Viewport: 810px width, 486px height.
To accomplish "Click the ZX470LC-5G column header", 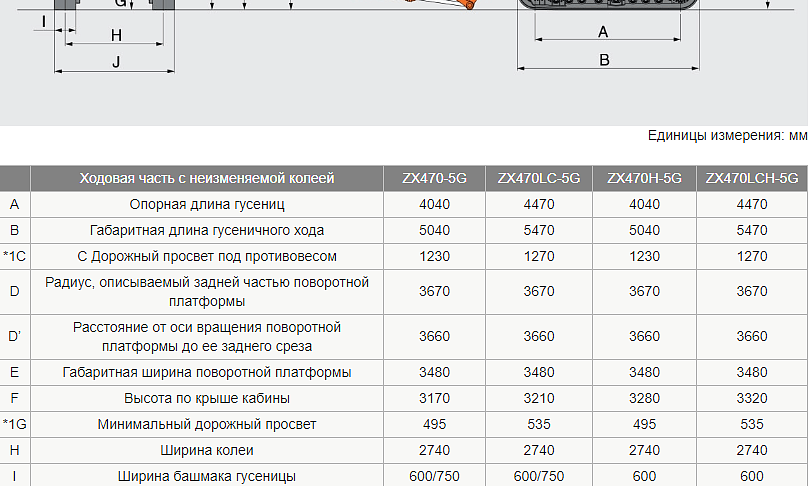I will 539,178.
